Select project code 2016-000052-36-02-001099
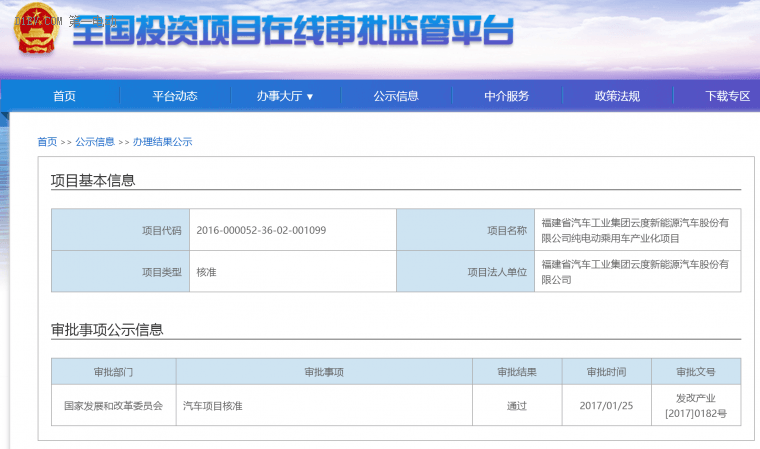The image size is (760, 449). tap(261, 230)
